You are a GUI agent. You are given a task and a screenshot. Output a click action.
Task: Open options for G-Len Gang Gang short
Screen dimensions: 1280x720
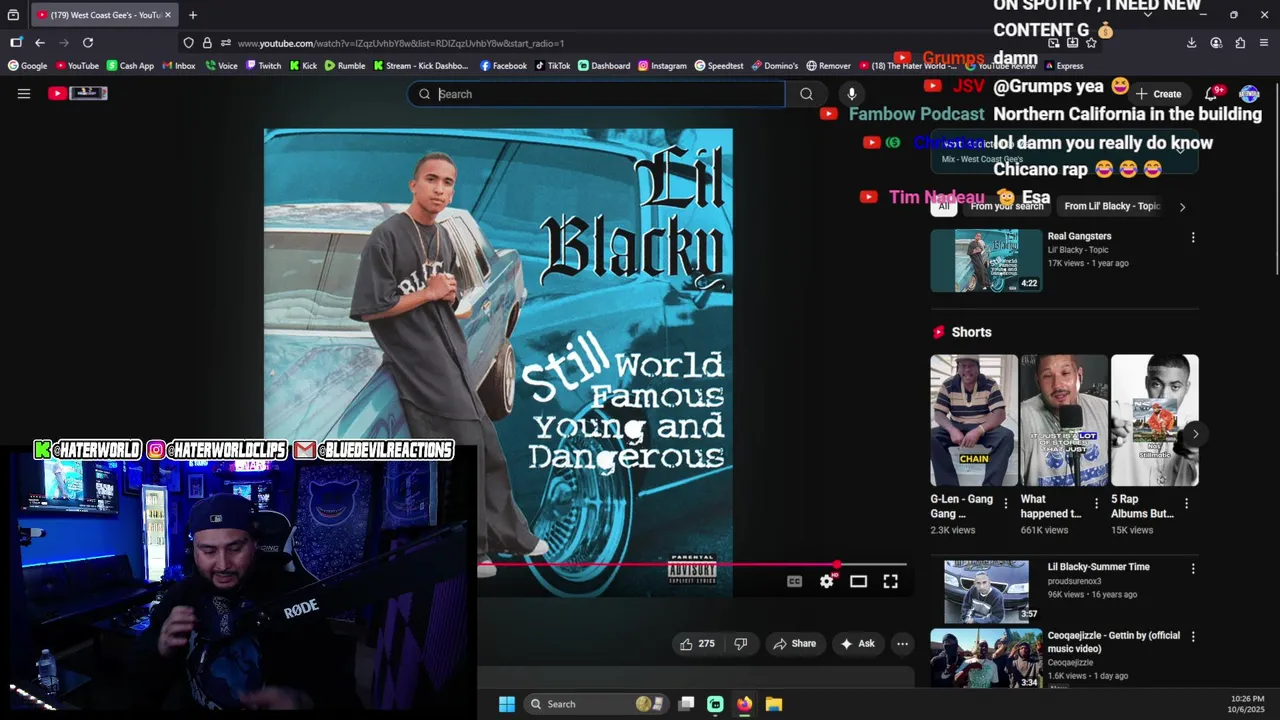coord(1006,504)
